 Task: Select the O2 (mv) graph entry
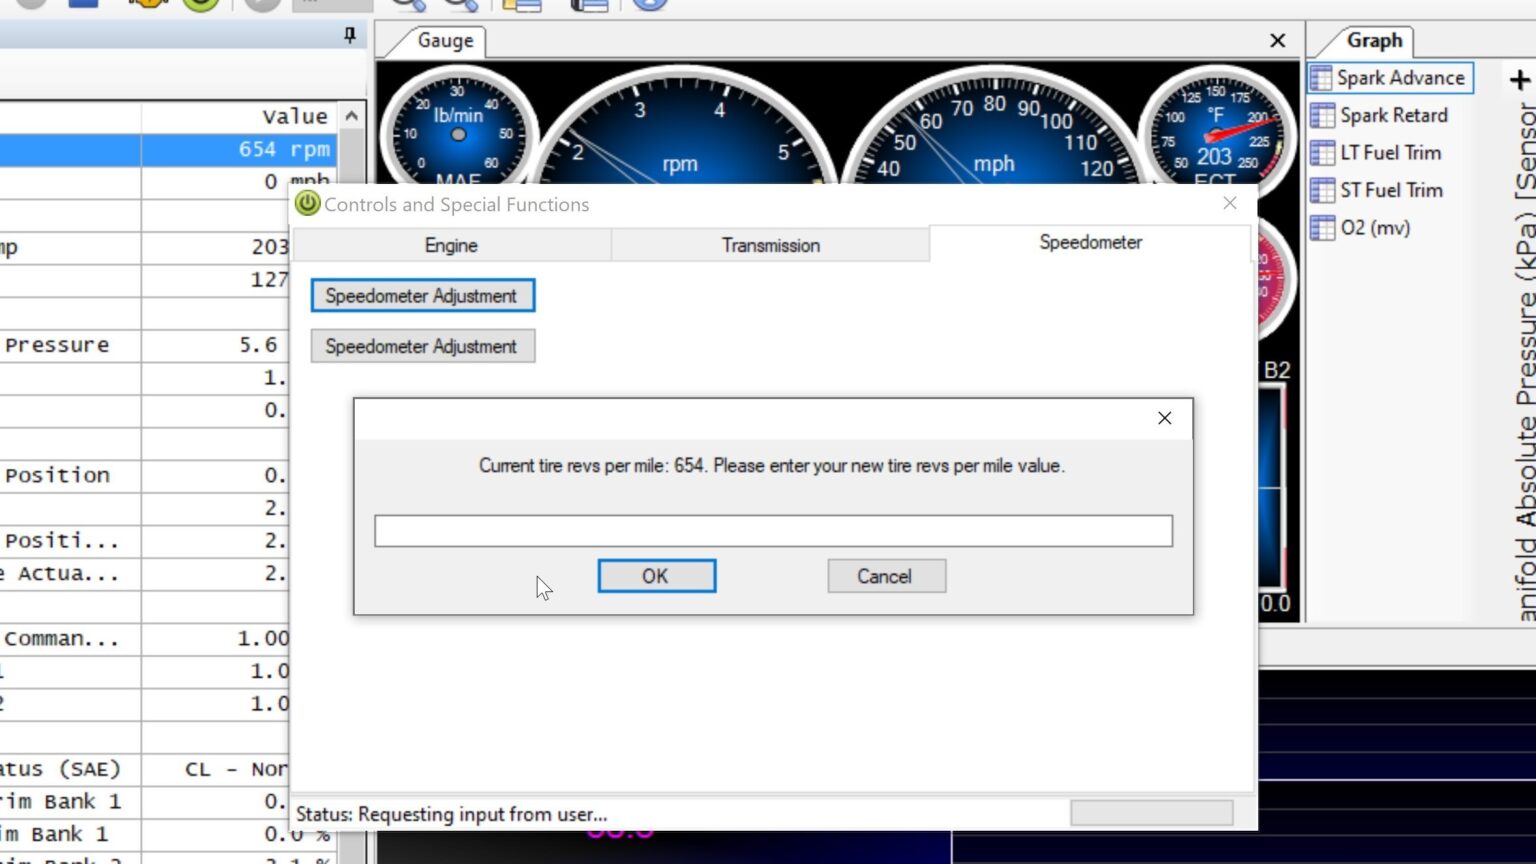pyautogui.click(x=1380, y=227)
